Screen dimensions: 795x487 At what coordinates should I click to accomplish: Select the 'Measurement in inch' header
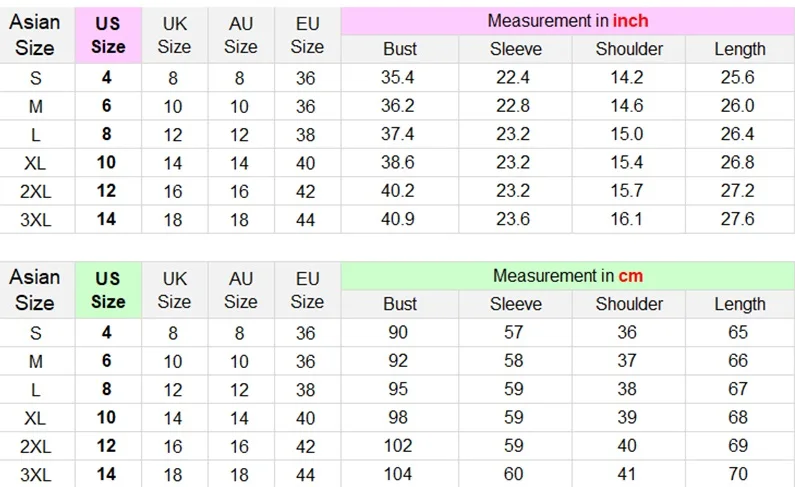pos(568,21)
